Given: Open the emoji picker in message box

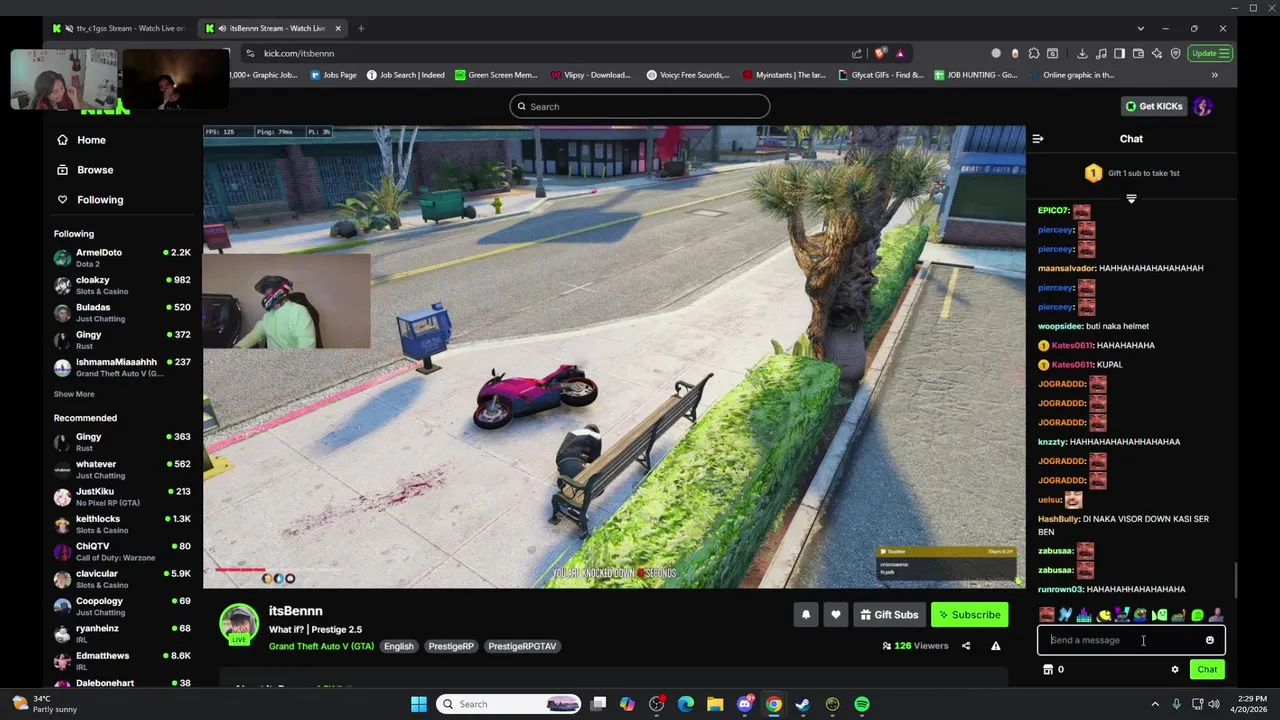Looking at the screenshot, I should pos(1210,640).
